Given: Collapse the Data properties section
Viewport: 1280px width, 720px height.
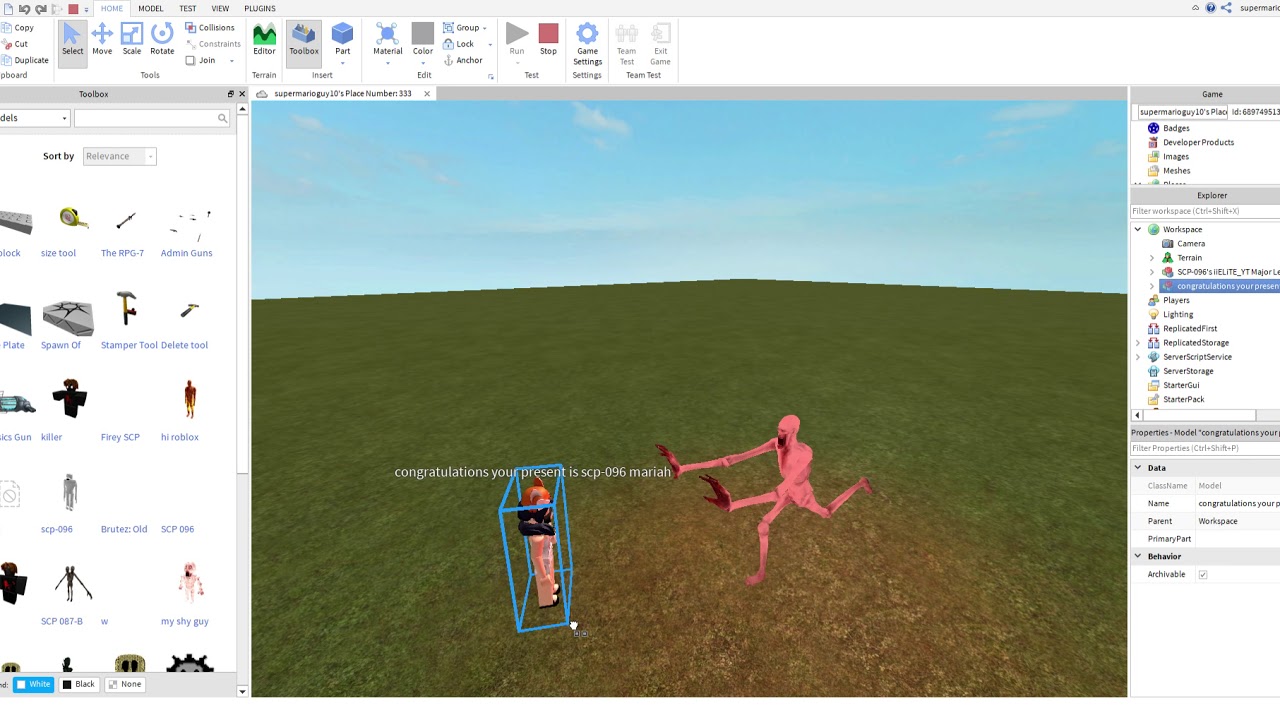Looking at the screenshot, I should click(x=1137, y=468).
